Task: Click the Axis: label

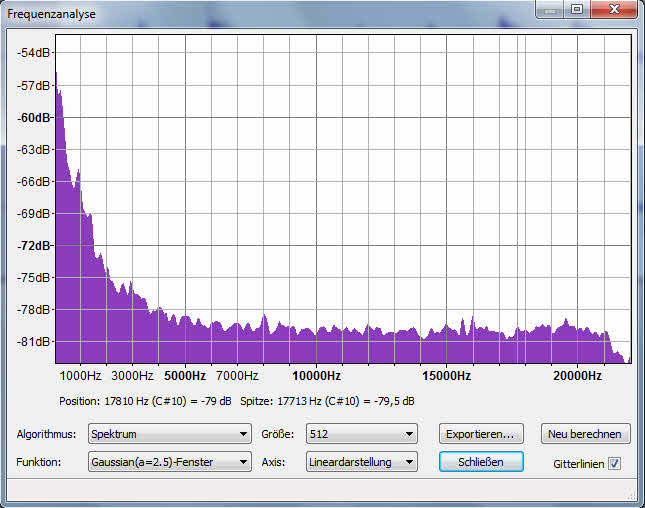Action: pos(273,462)
